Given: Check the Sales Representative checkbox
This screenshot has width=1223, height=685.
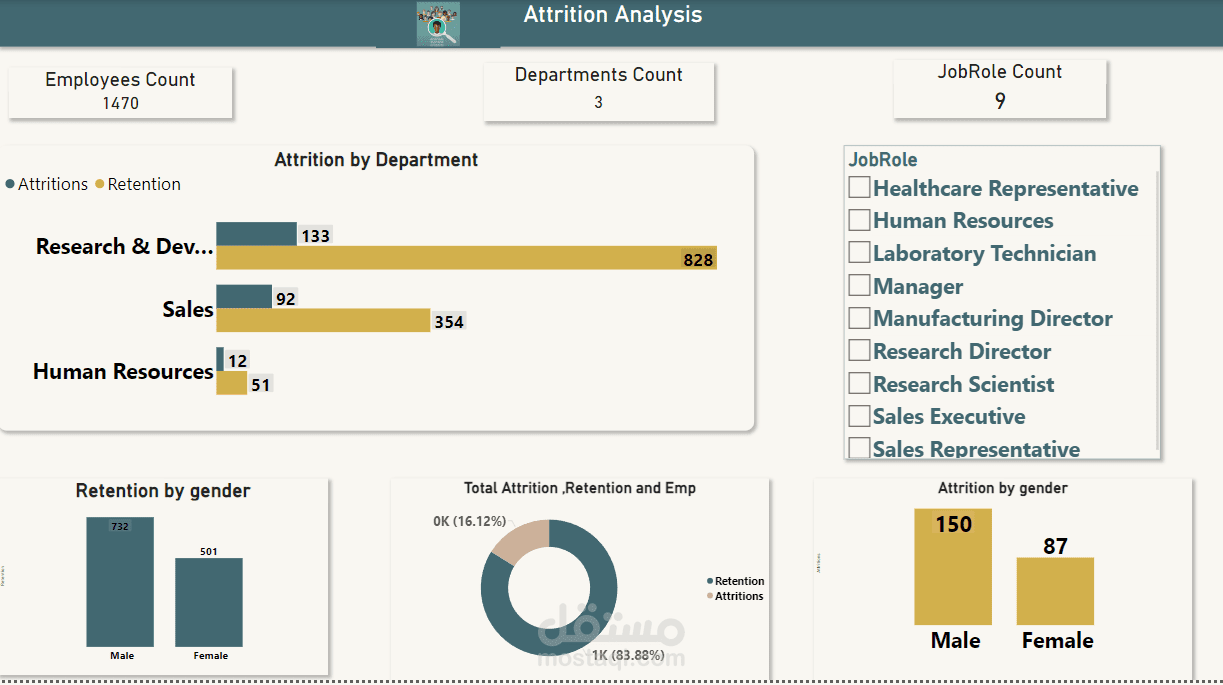Looking at the screenshot, I should pyautogui.click(x=859, y=448).
